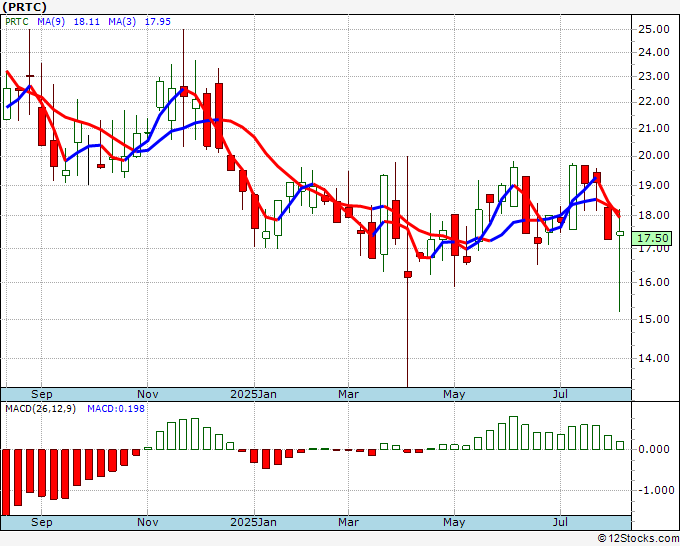Click the 21.00 price axis label
The image size is (680, 546).
(x=654, y=128)
